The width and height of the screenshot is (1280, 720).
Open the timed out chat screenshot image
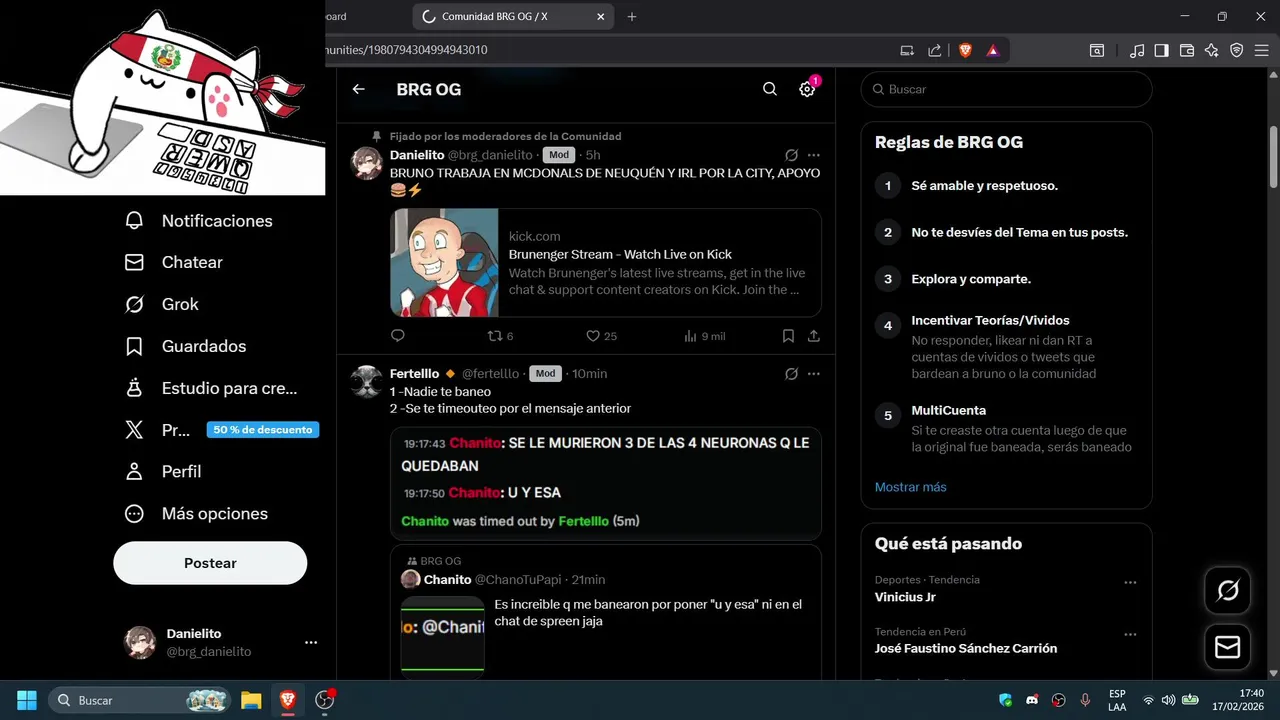coord(606,483)
